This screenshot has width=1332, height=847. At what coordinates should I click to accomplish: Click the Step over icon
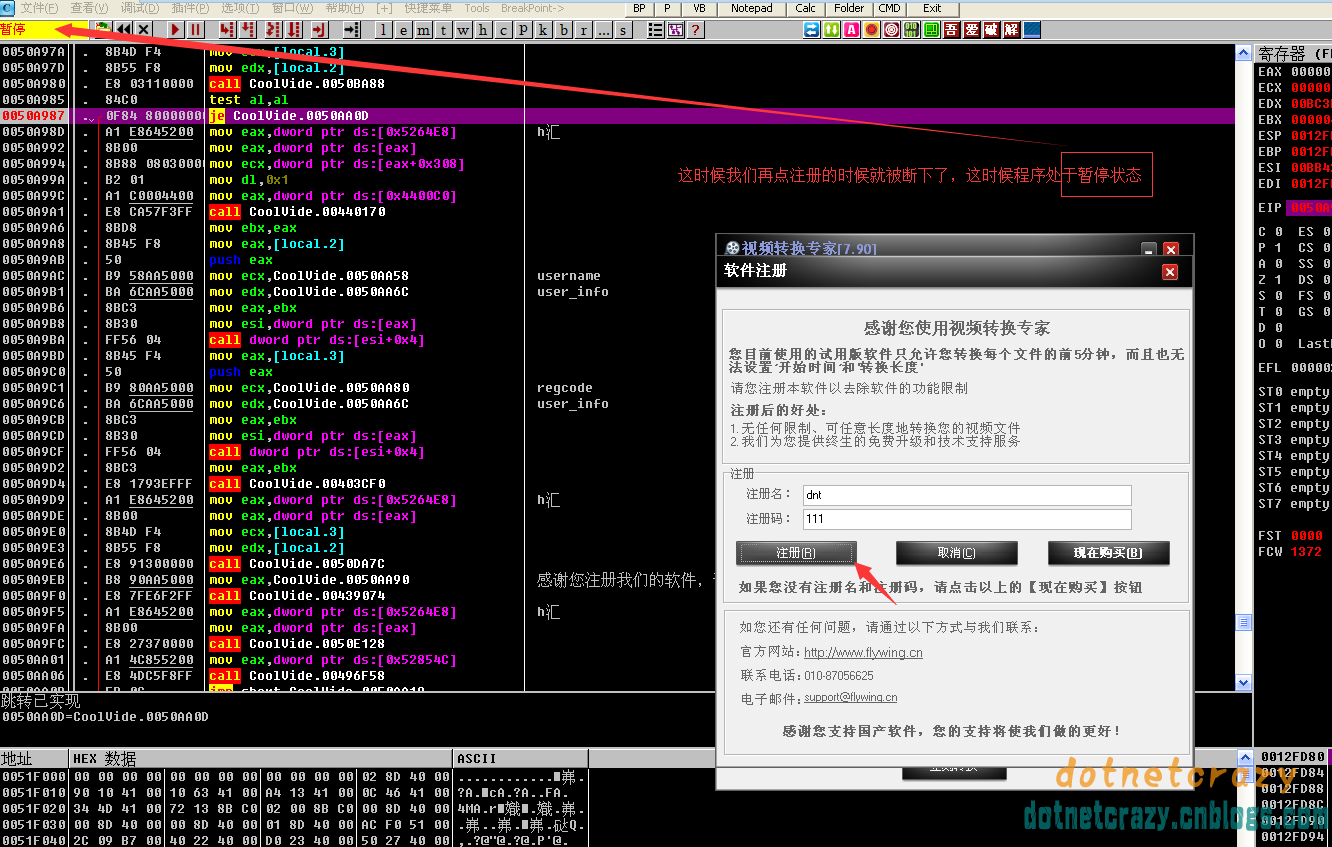coord(247,29)
